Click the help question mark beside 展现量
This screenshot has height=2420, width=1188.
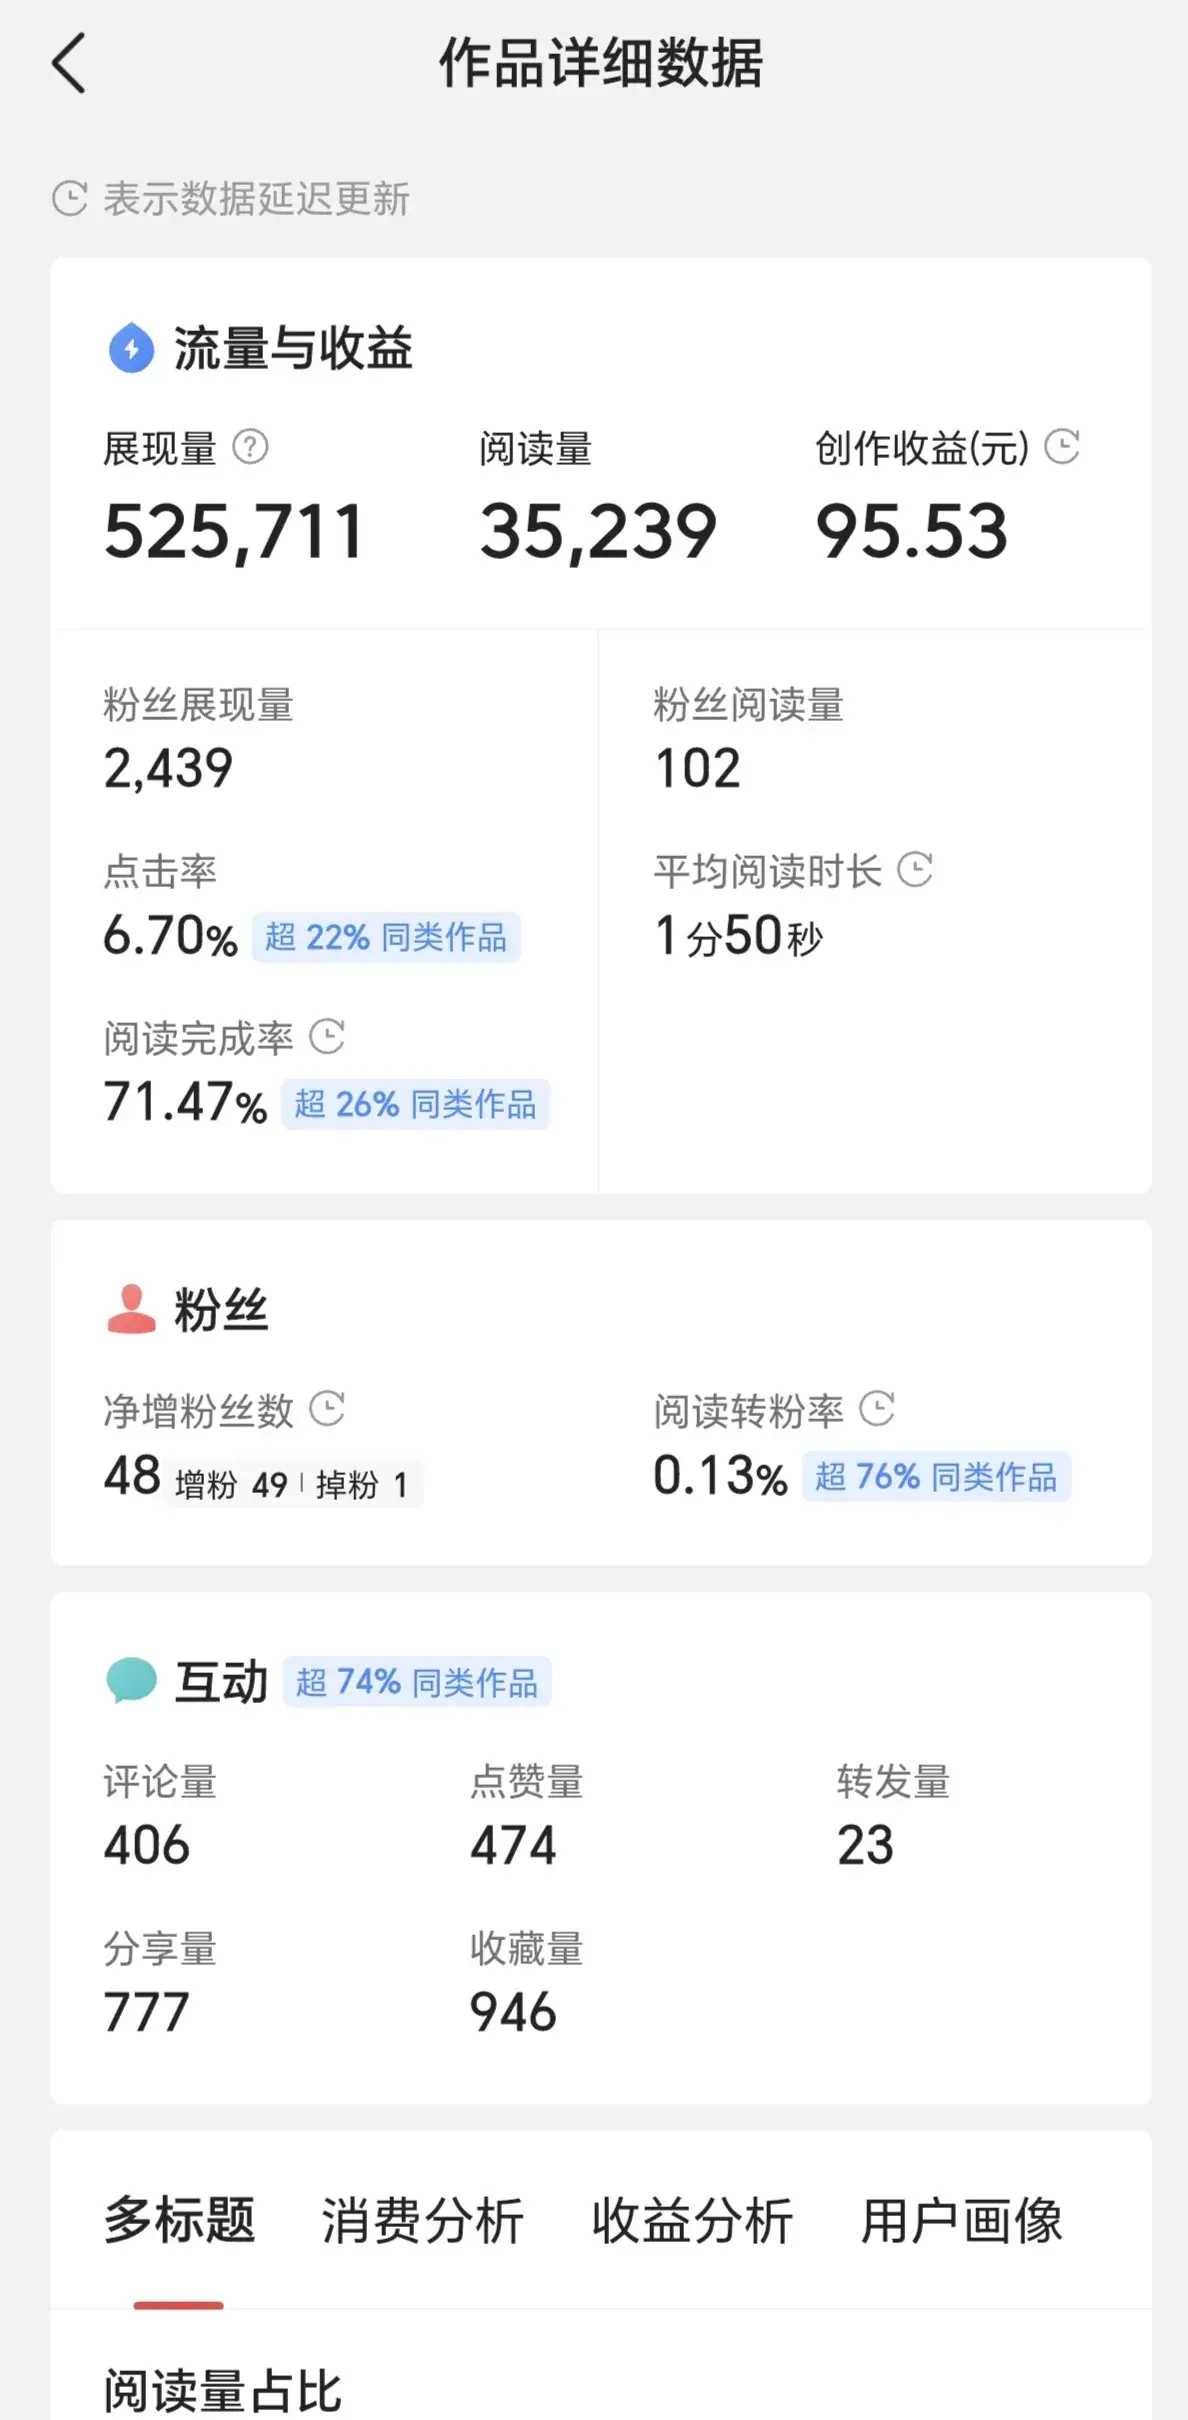tap(250, 447)
